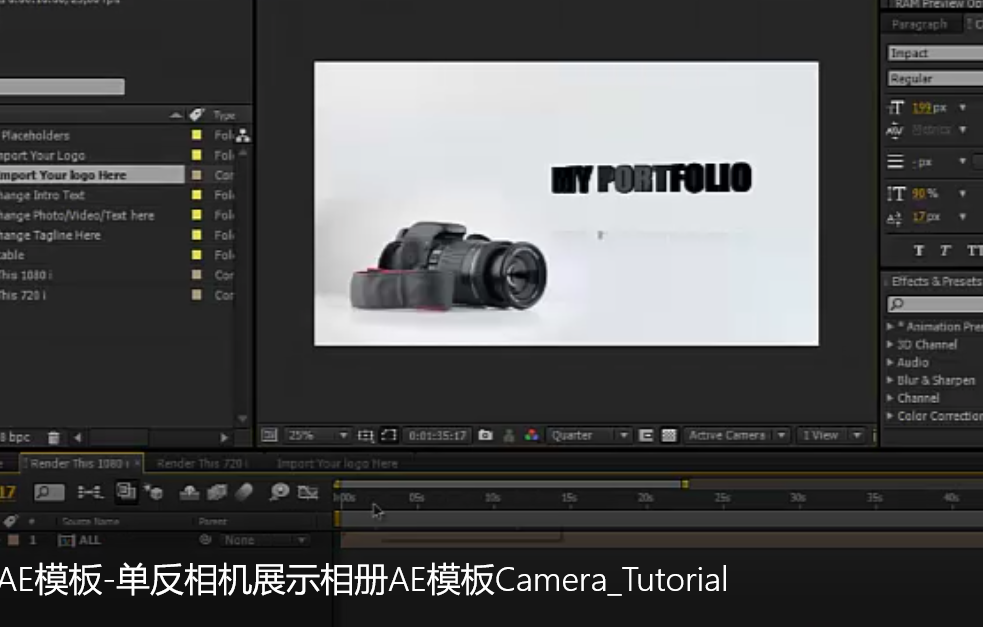Toggle the Transparency Grid icon
Screen dimensions: 983x627
tap(669, 435)
